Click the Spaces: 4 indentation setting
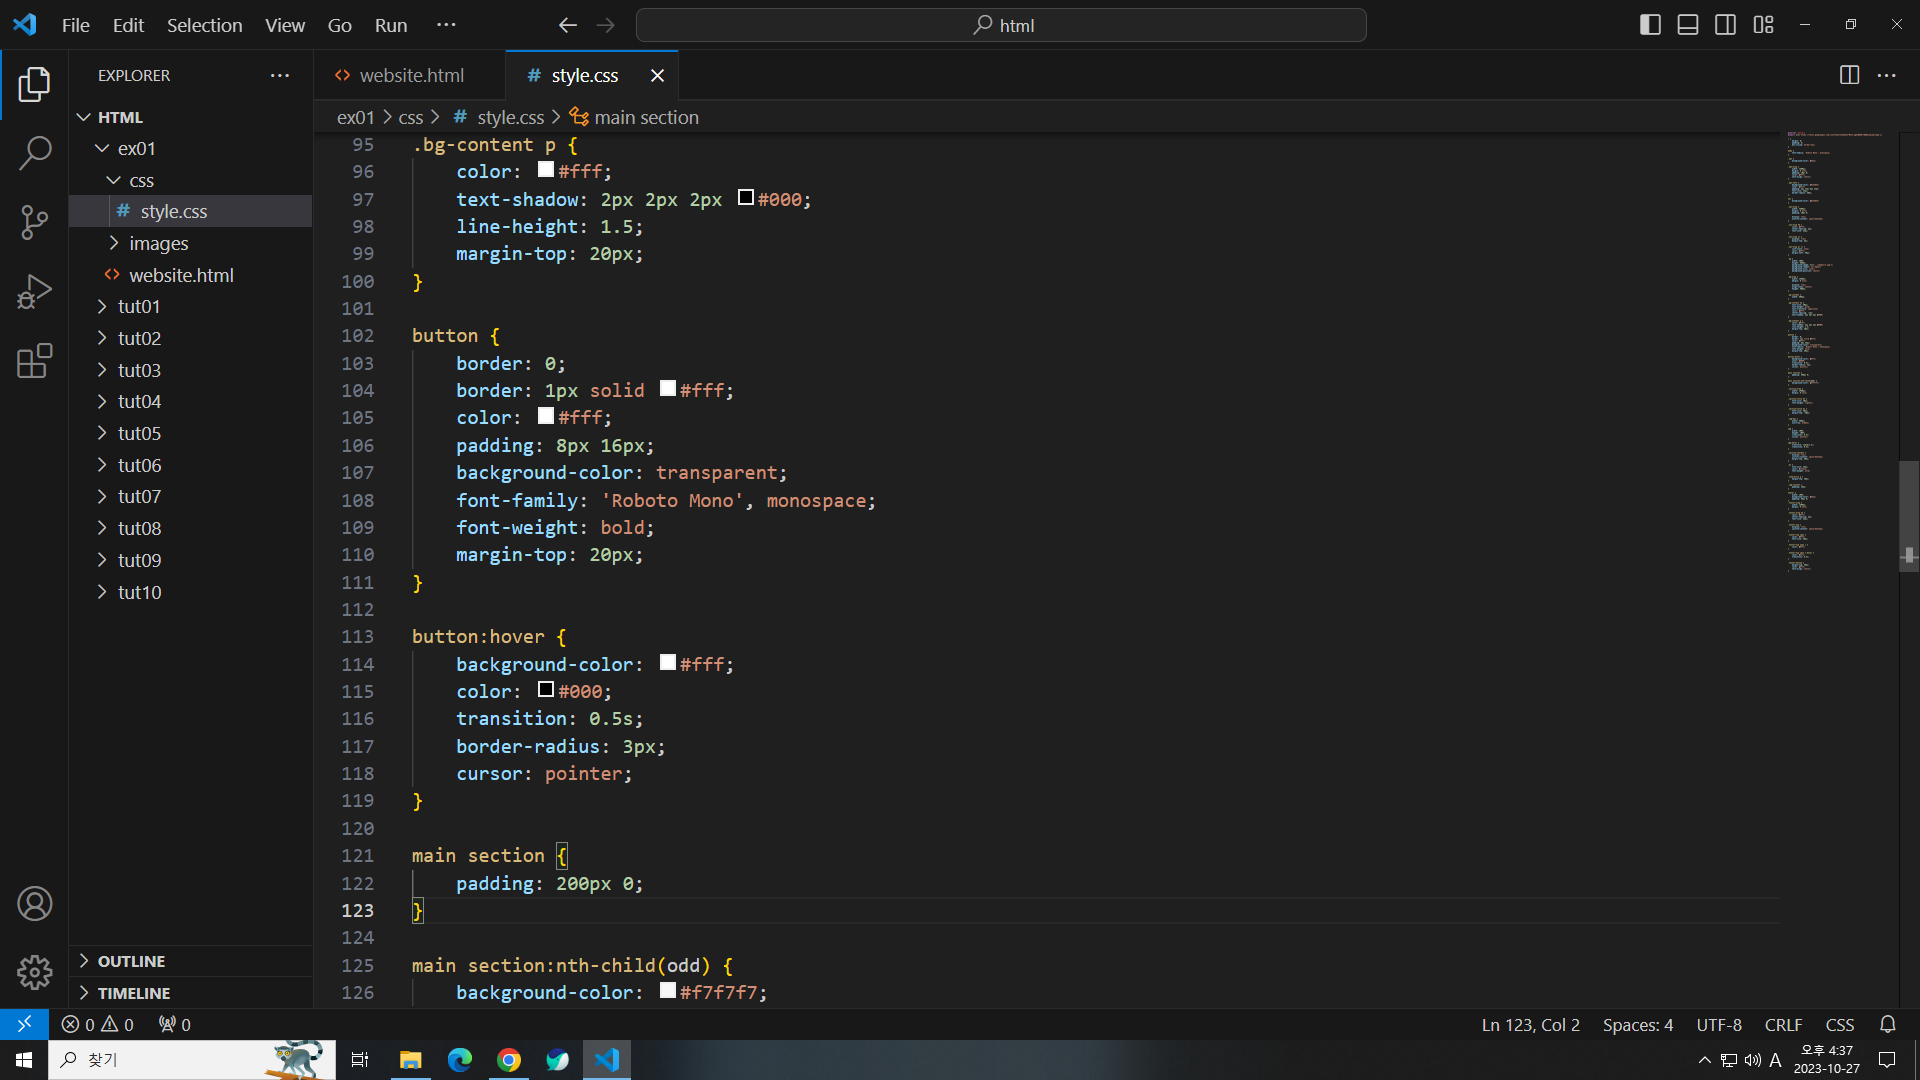Screen dimensions: 1920x1080 (x=1637, y=1024)
